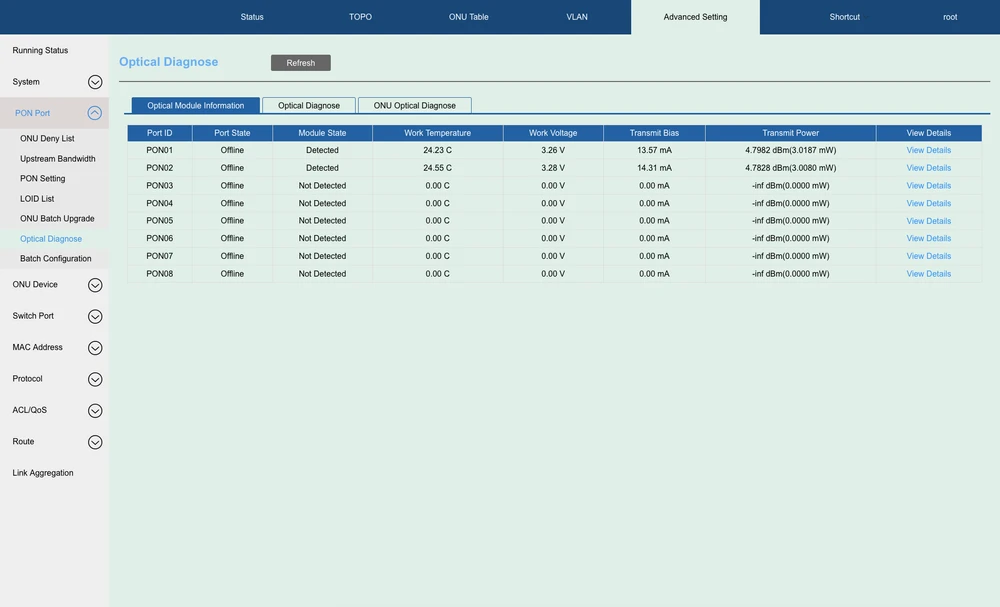Expand the Route section chevron
The width and height of the screenshot is (1000, 607).
[x=95, y=442]
